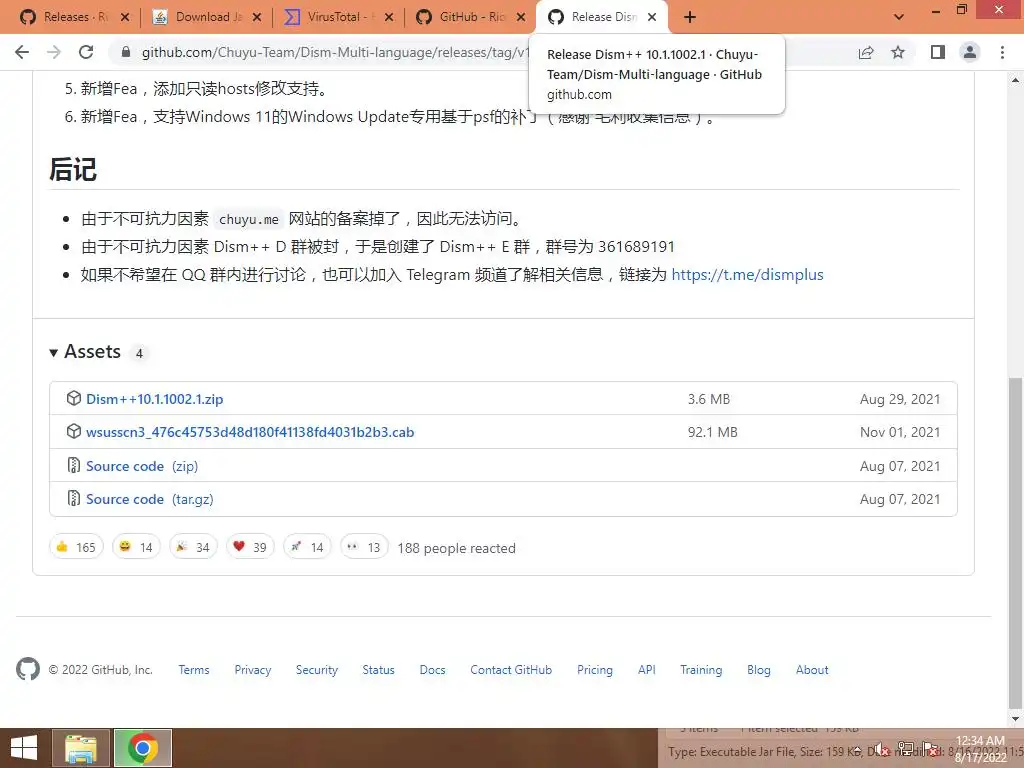Viewport: 1024px width, 768px height.
Task: Click the page vertical scrollbar thumb
Action: click(x=1016, y=542)
